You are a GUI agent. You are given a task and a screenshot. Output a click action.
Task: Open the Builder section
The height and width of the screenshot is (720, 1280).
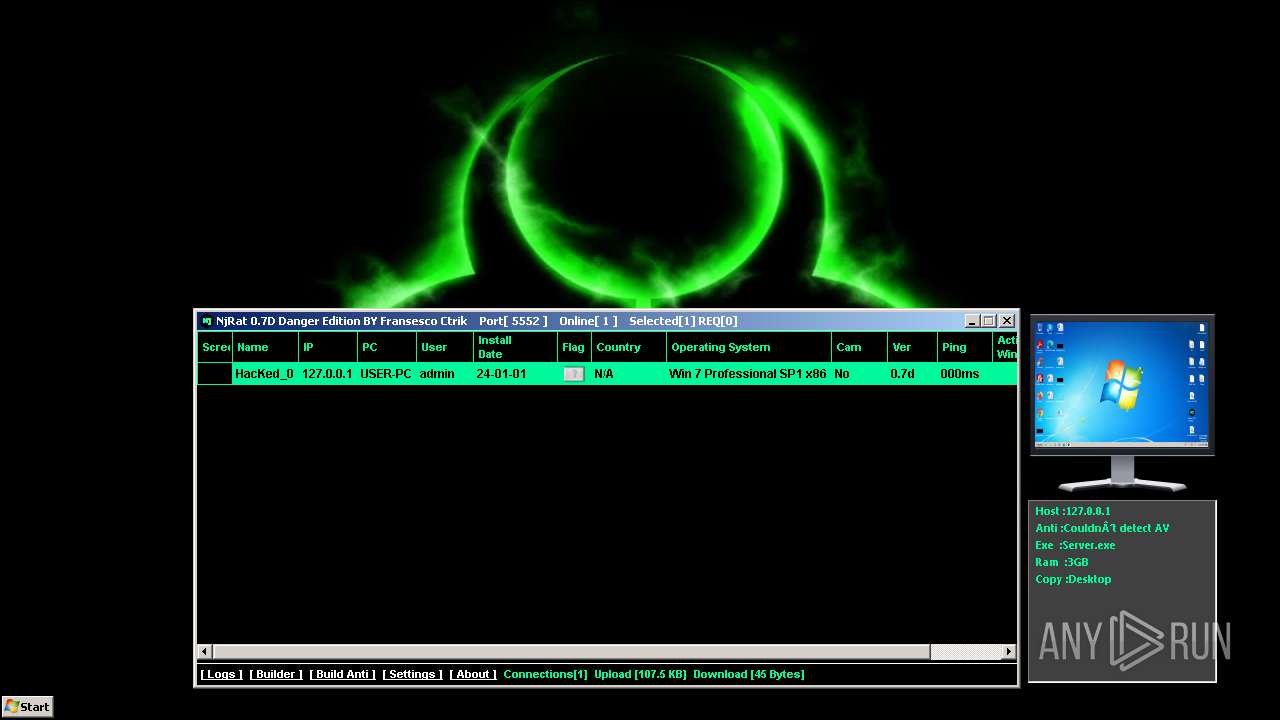coord(276,674)
